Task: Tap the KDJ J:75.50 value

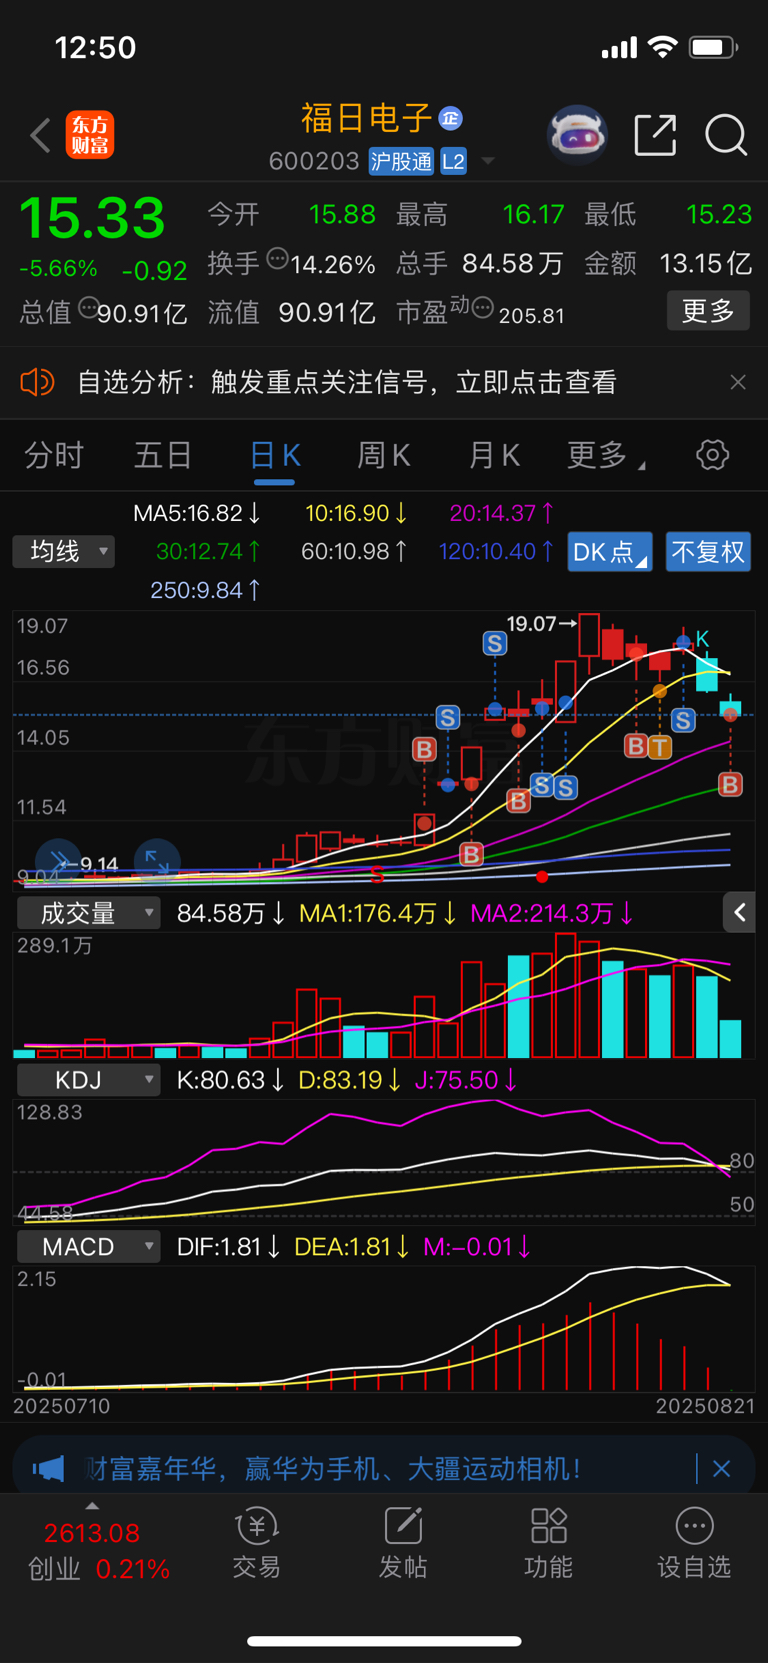Action: [466, 1080]
